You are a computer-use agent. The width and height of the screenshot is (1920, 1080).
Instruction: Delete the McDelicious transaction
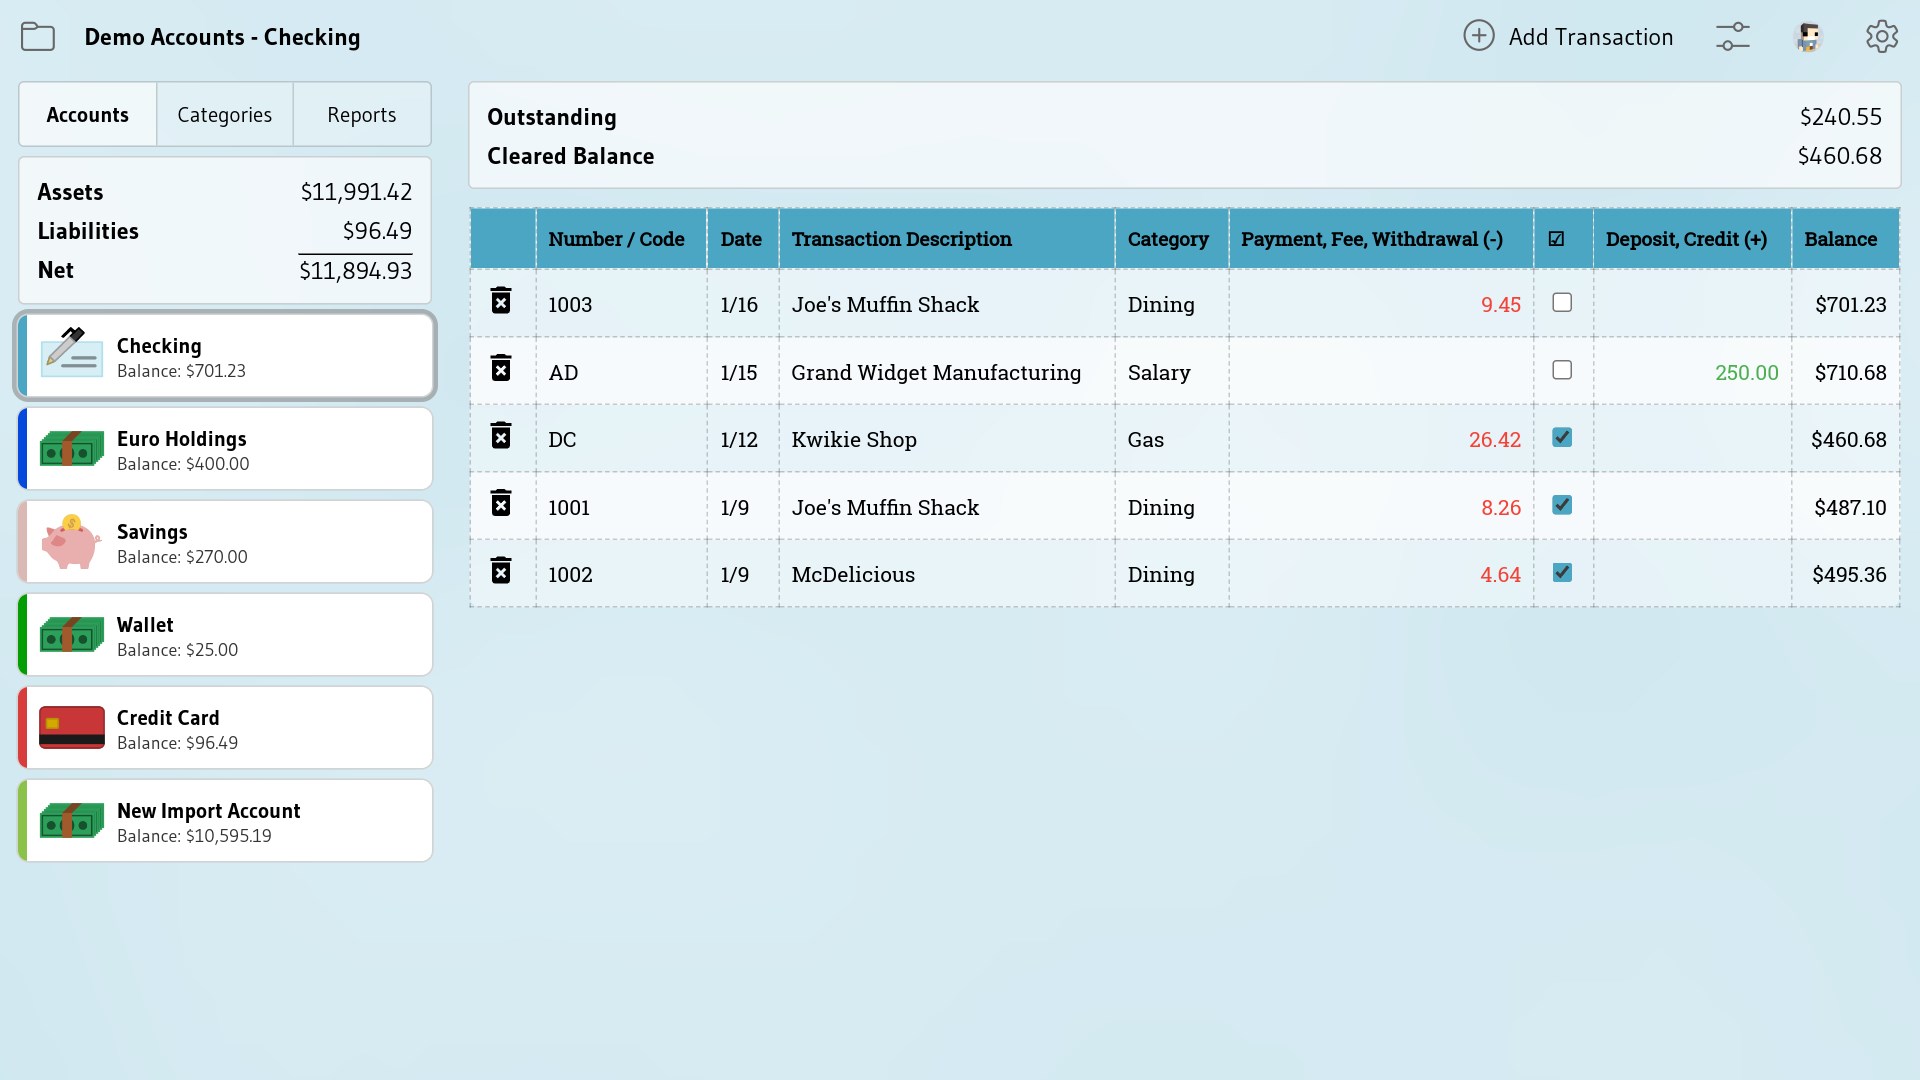(501, 571)
